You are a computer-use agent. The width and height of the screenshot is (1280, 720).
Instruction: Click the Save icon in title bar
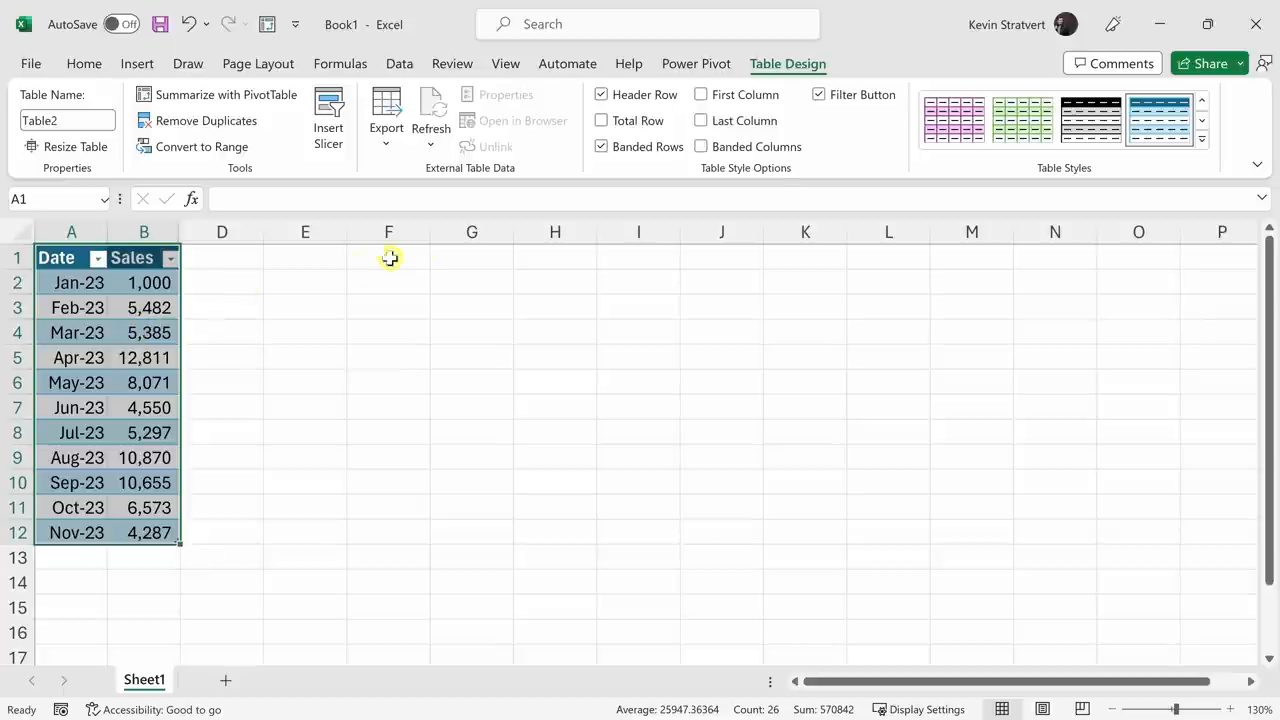pyautogui.click(x=160, y=24)
